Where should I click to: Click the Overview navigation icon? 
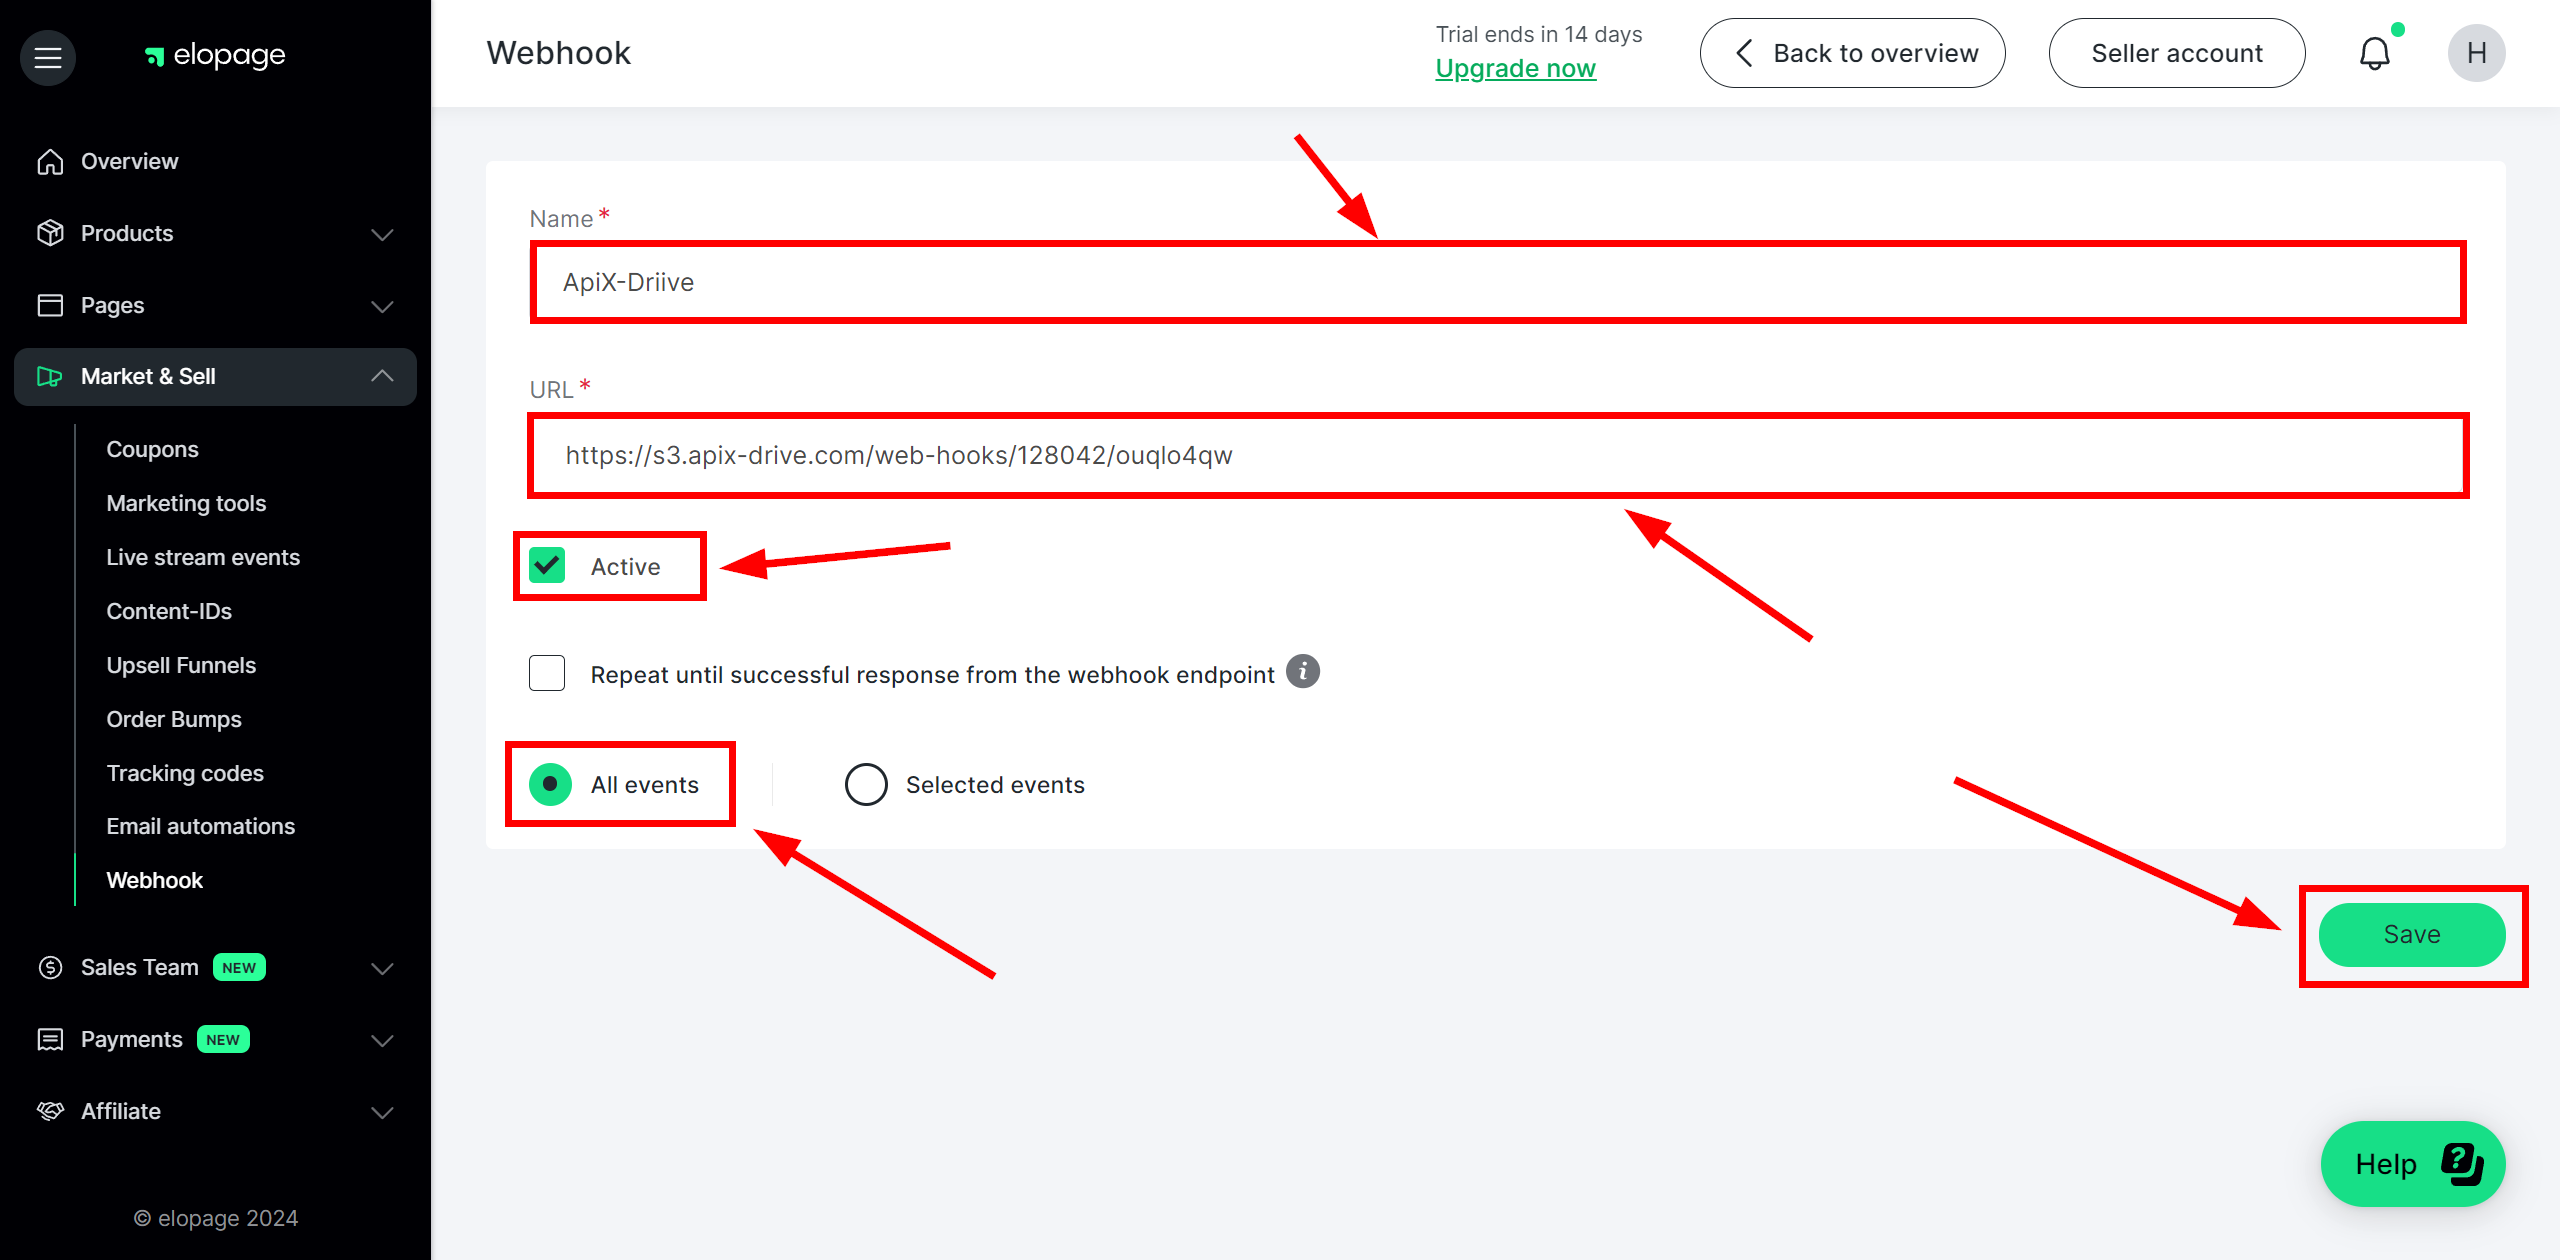(x=49, y=160)
